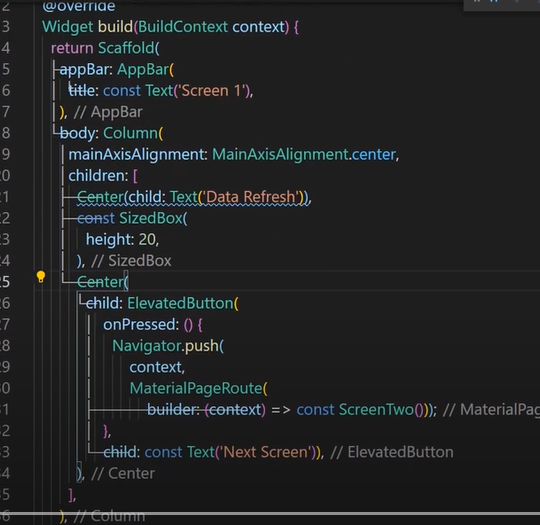Click the '// Center' closing comment
The height and width of the screenshot is (525, 540).
123,474
